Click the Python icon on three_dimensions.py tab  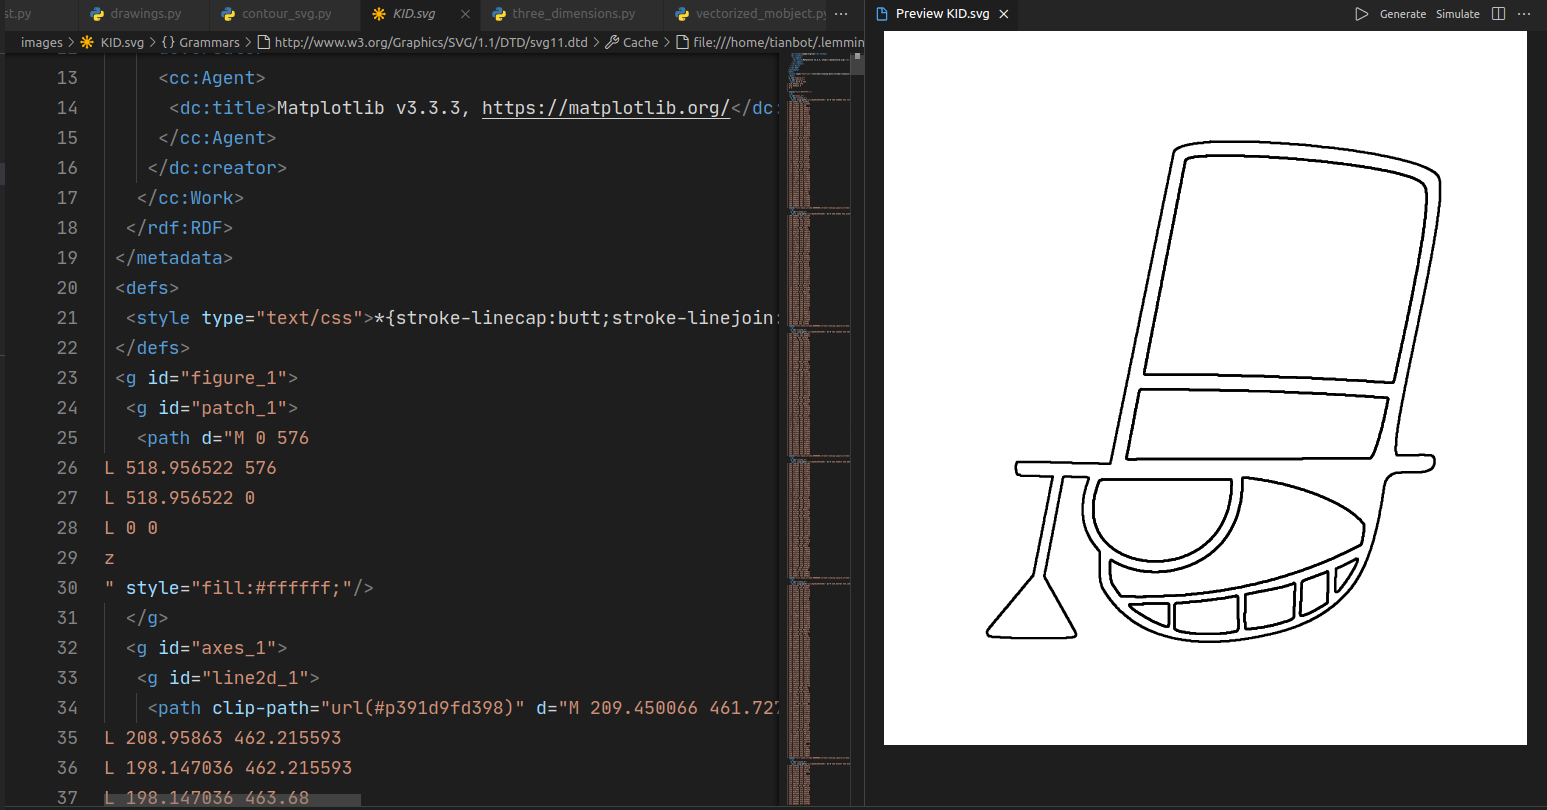pyautogui.click(x=499, y=14)
